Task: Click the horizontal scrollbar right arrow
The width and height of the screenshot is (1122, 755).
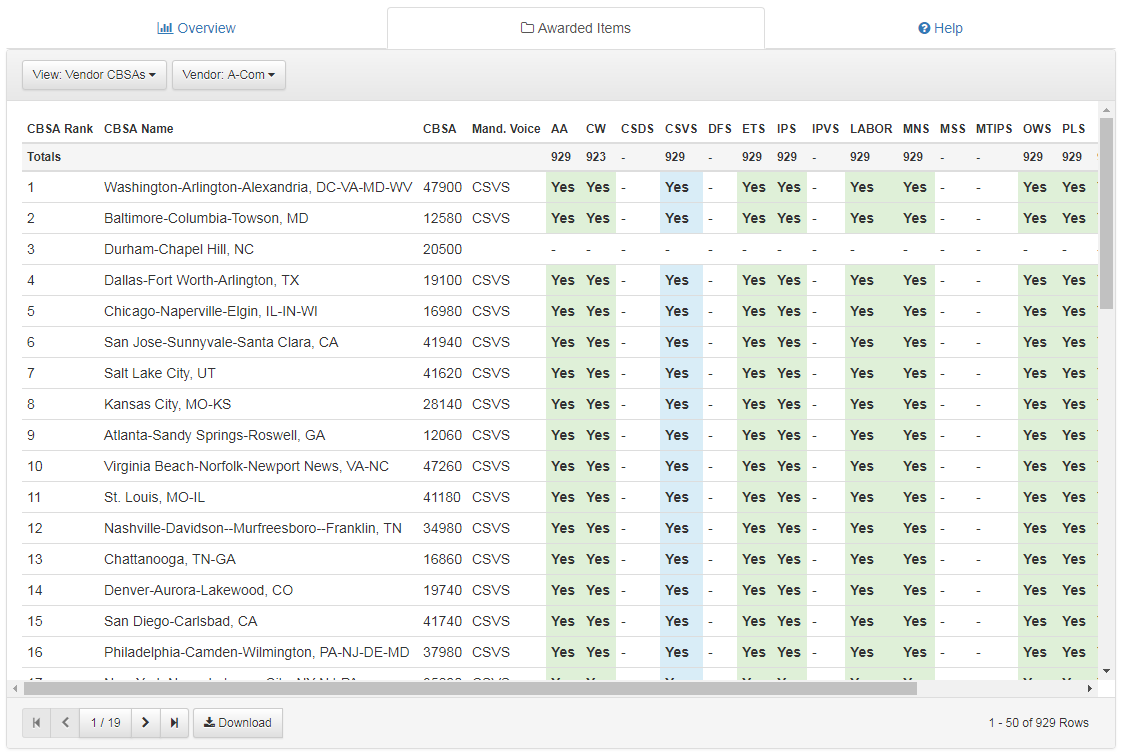Action: coord(1090,689)
